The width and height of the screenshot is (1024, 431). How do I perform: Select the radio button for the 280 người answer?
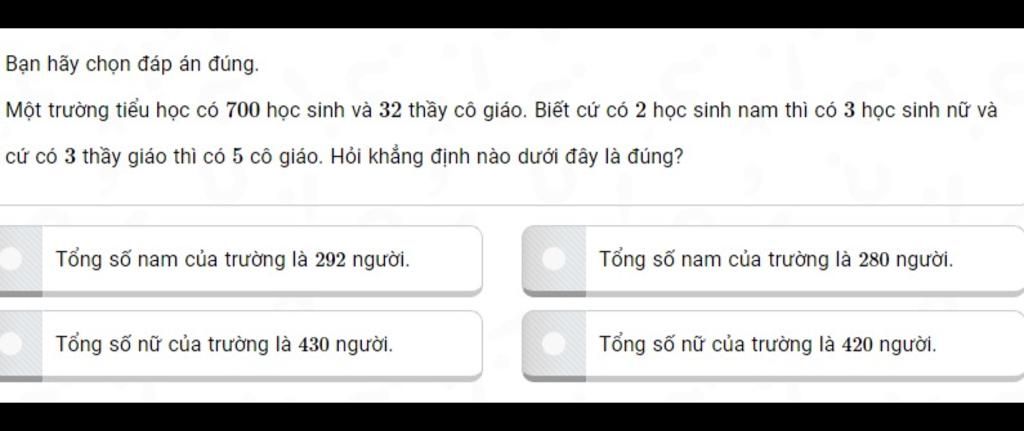[x=553, y=259]
